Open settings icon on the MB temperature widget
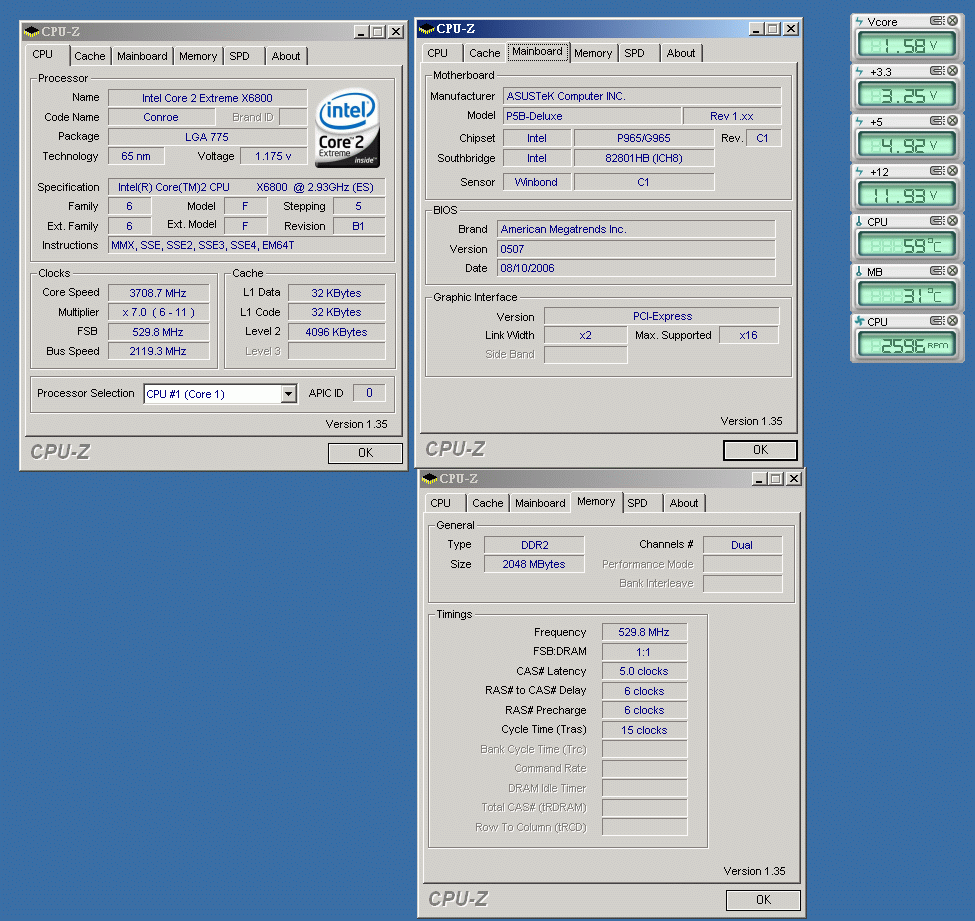This screenshot has width=975, height=921. [x=937, y=271]
